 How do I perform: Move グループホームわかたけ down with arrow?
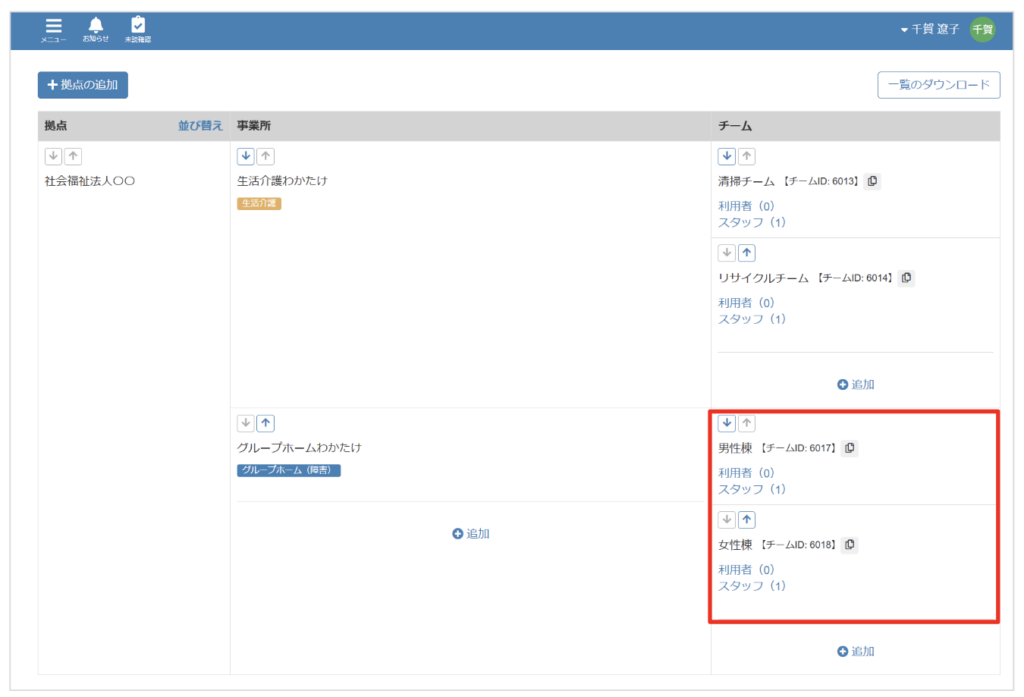coord(246,423)
